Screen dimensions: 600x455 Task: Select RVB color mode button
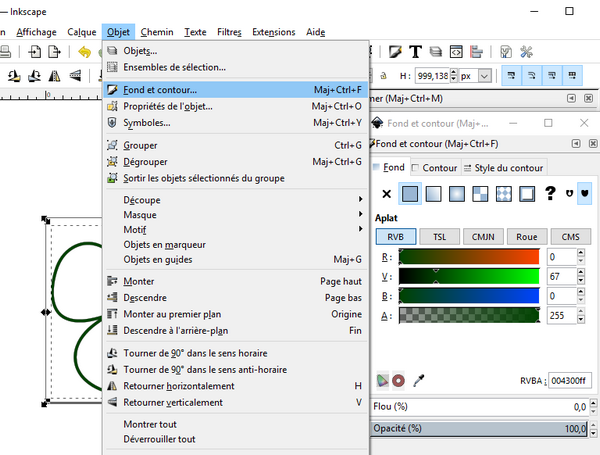(x=396, y=237)
